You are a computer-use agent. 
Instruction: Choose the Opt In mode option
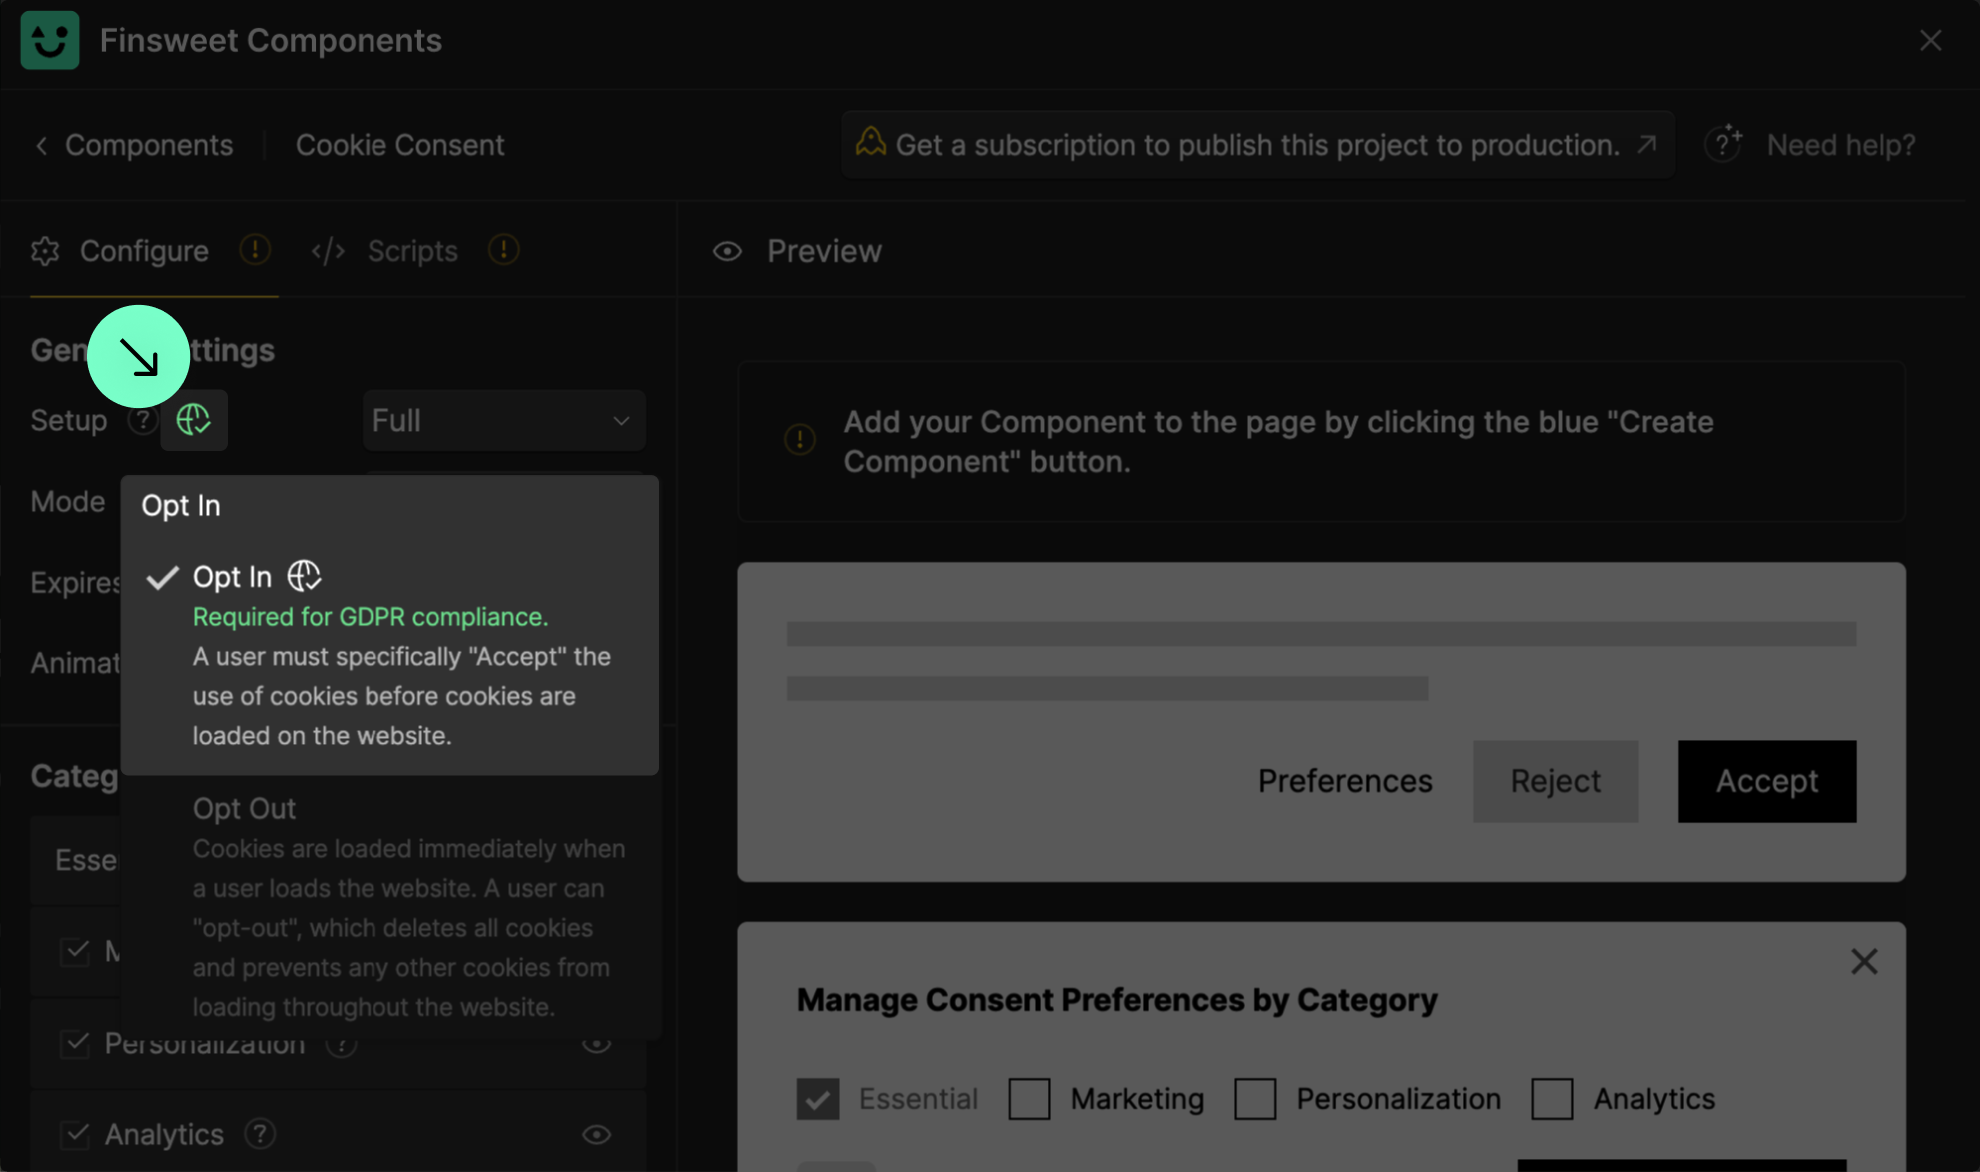coord(390,657)
